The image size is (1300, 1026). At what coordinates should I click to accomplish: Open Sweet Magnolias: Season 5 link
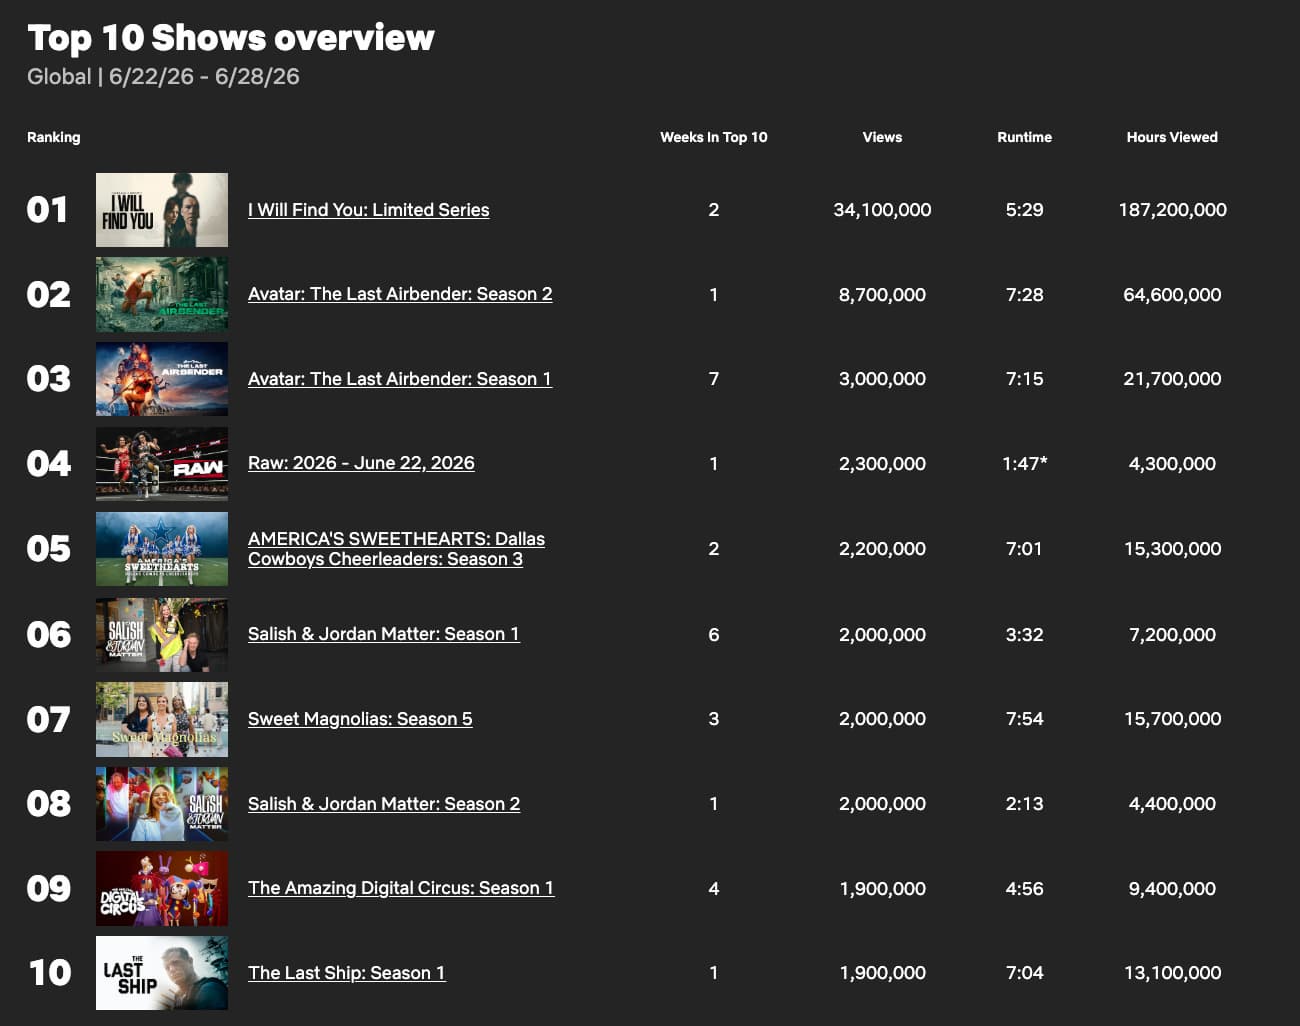click(x=360, y=719)
